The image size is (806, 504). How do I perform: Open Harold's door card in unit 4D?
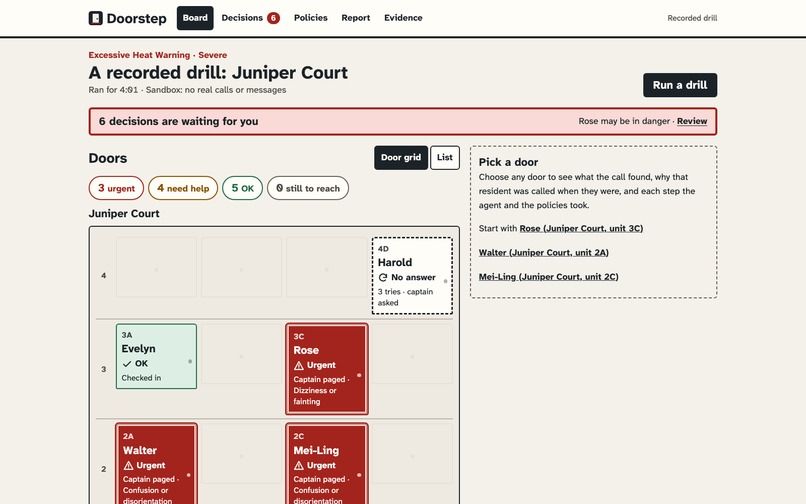pyautogui.click(x=412, y=276)
